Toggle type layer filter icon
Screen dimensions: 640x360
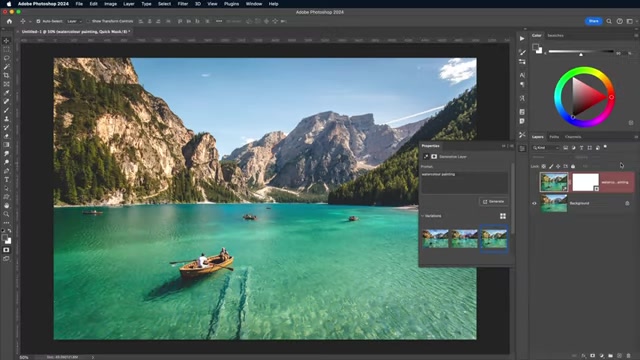[582, 148]
